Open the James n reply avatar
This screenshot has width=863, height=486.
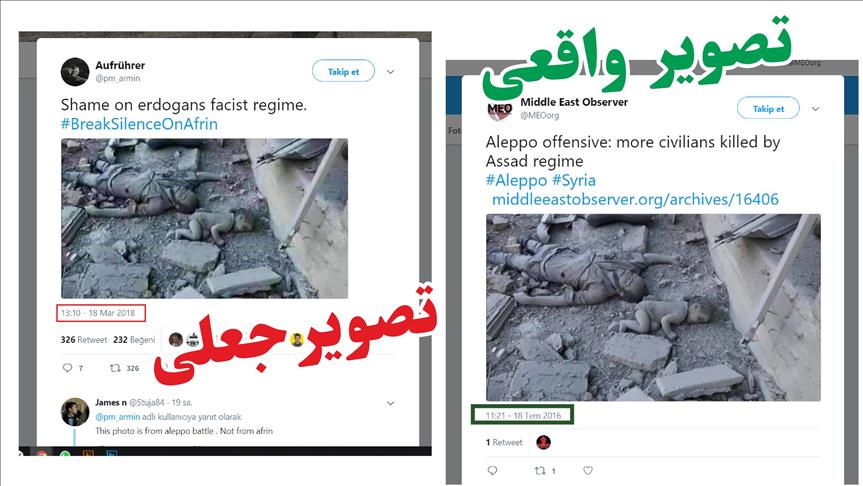click(75, 412)
